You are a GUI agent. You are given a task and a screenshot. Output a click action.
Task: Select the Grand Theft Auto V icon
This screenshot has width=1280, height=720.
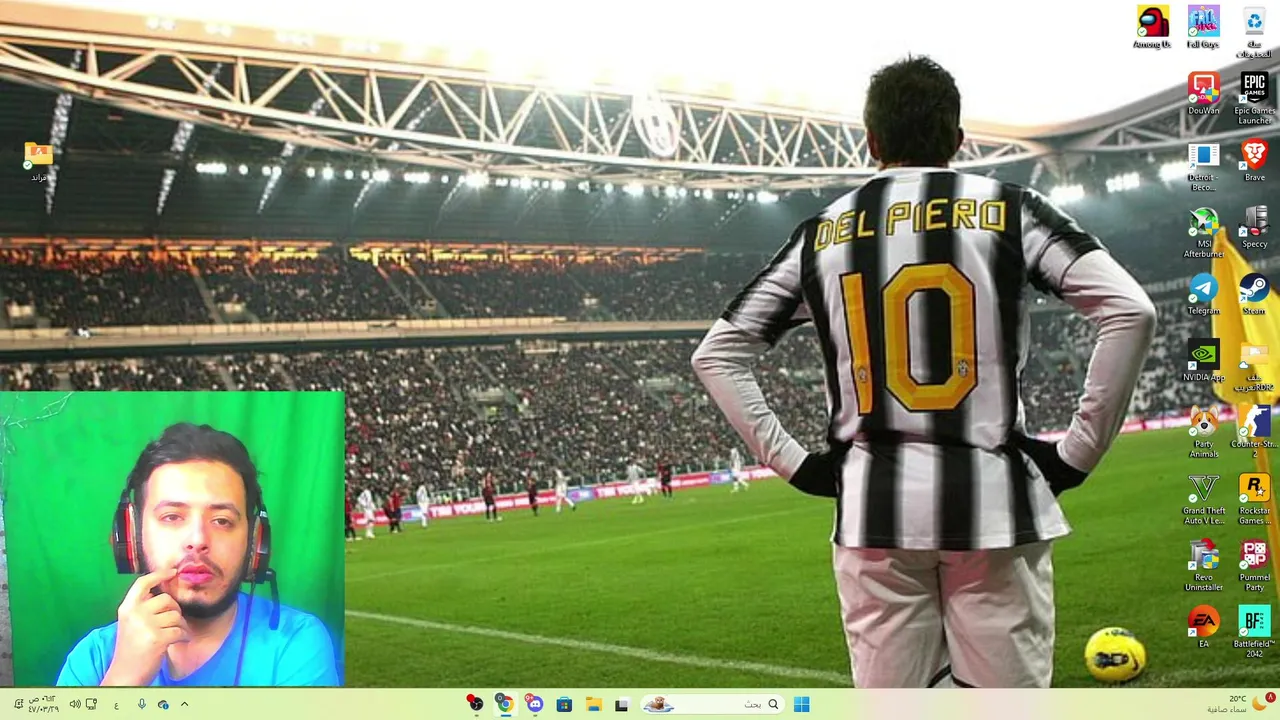coord(1203,500)
